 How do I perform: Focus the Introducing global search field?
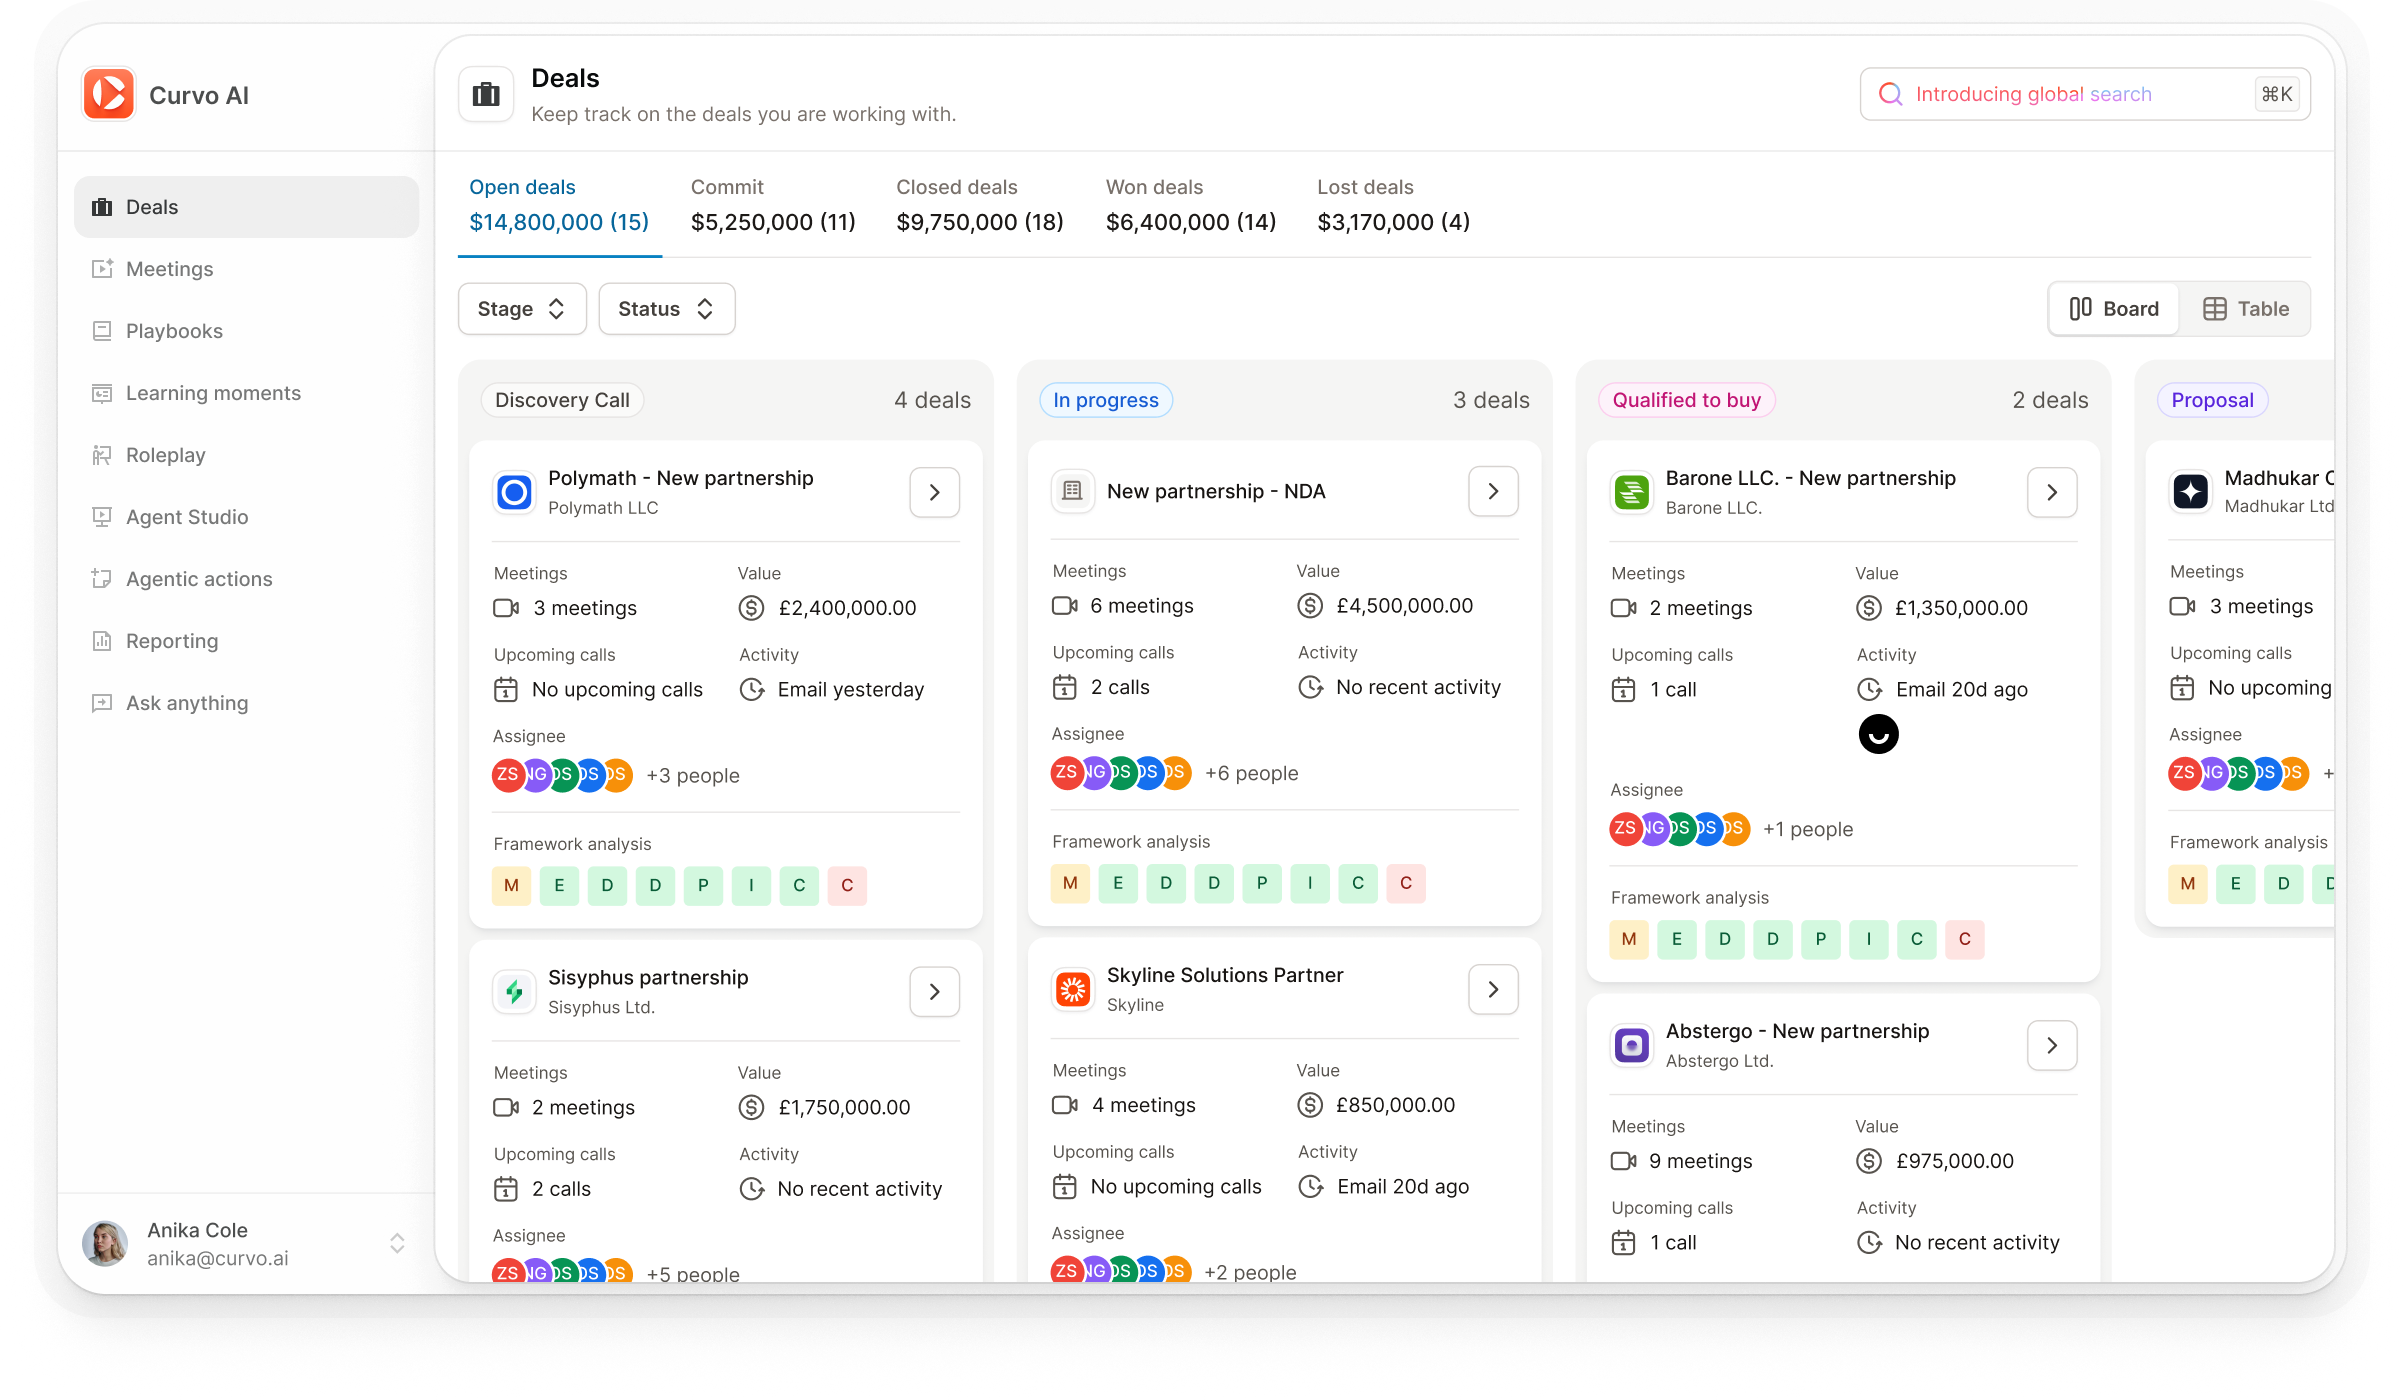(2085, 94)
